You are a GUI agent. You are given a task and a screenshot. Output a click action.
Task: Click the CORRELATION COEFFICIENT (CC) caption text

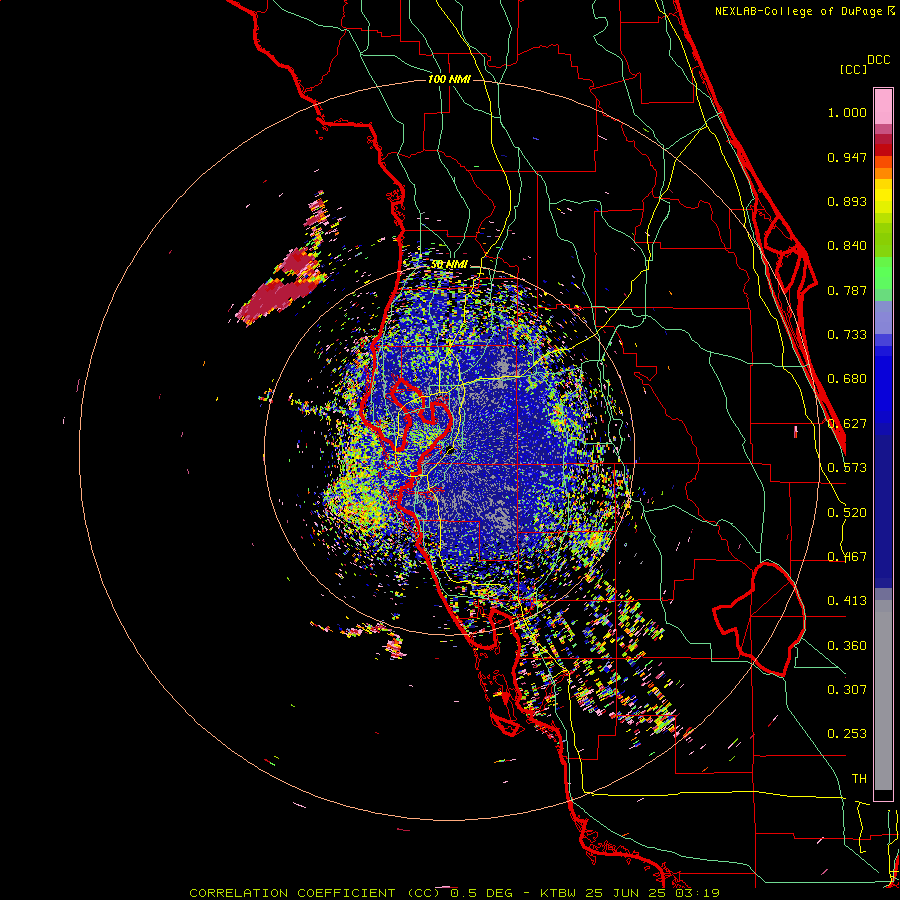[315, 893]
